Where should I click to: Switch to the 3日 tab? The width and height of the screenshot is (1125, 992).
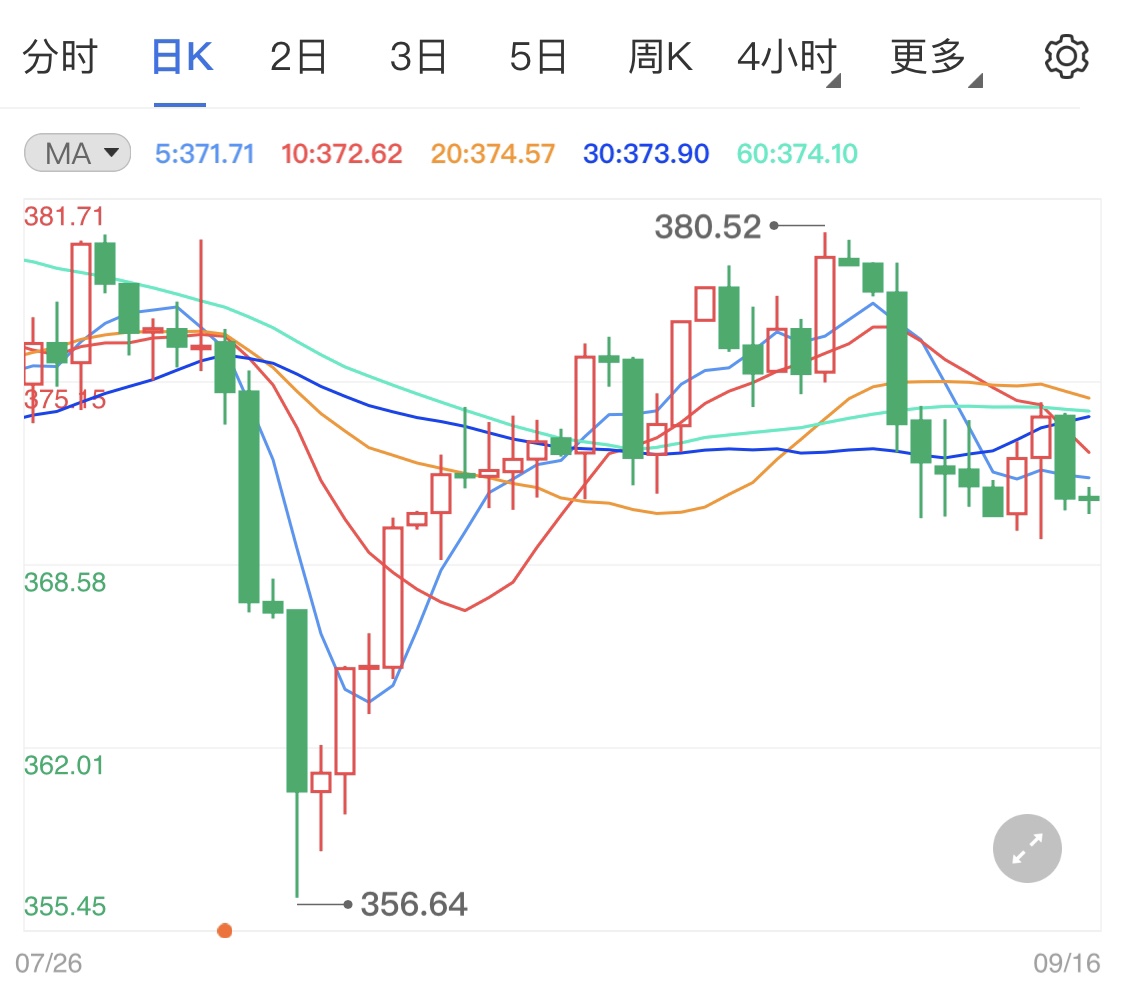418,57
